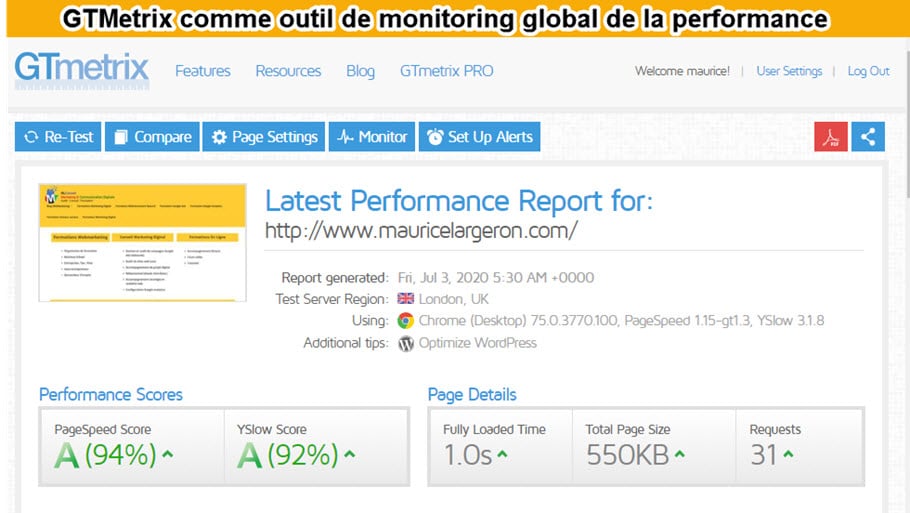Click the report date Fri, Jul 3, 2020
910x513 pixels.
496,277
